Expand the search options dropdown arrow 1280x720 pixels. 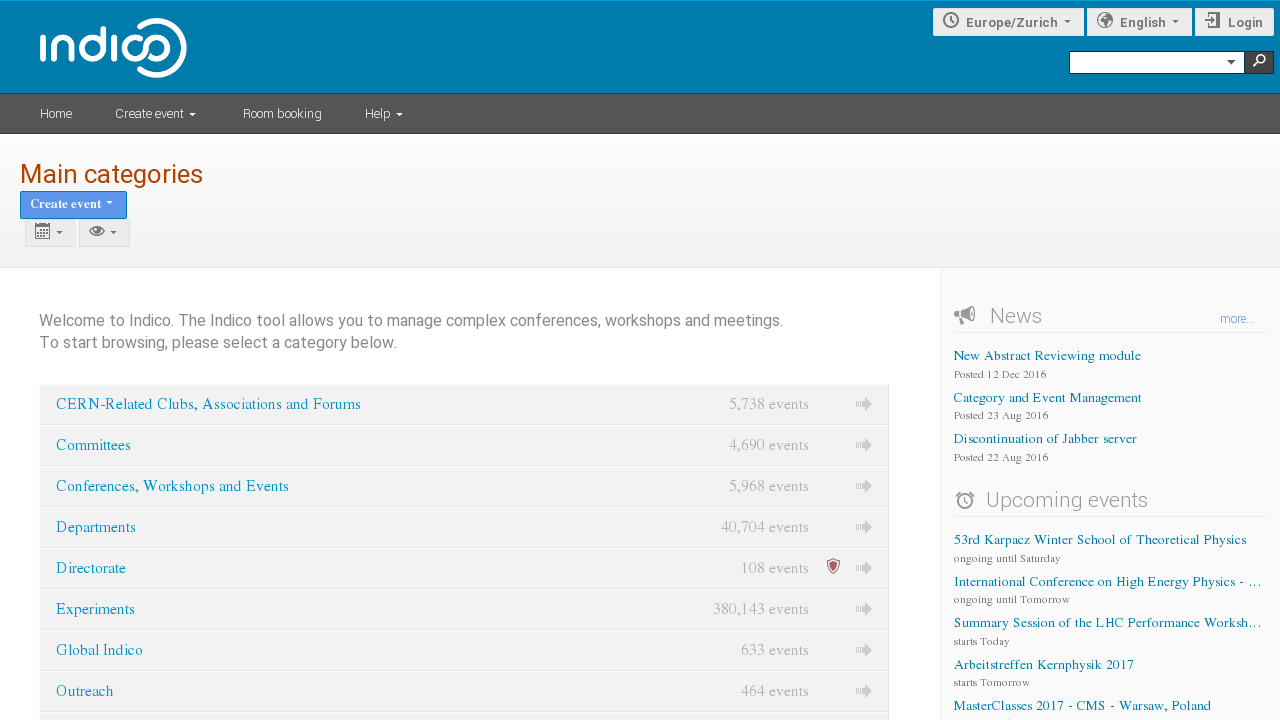tap(1232, 62)
